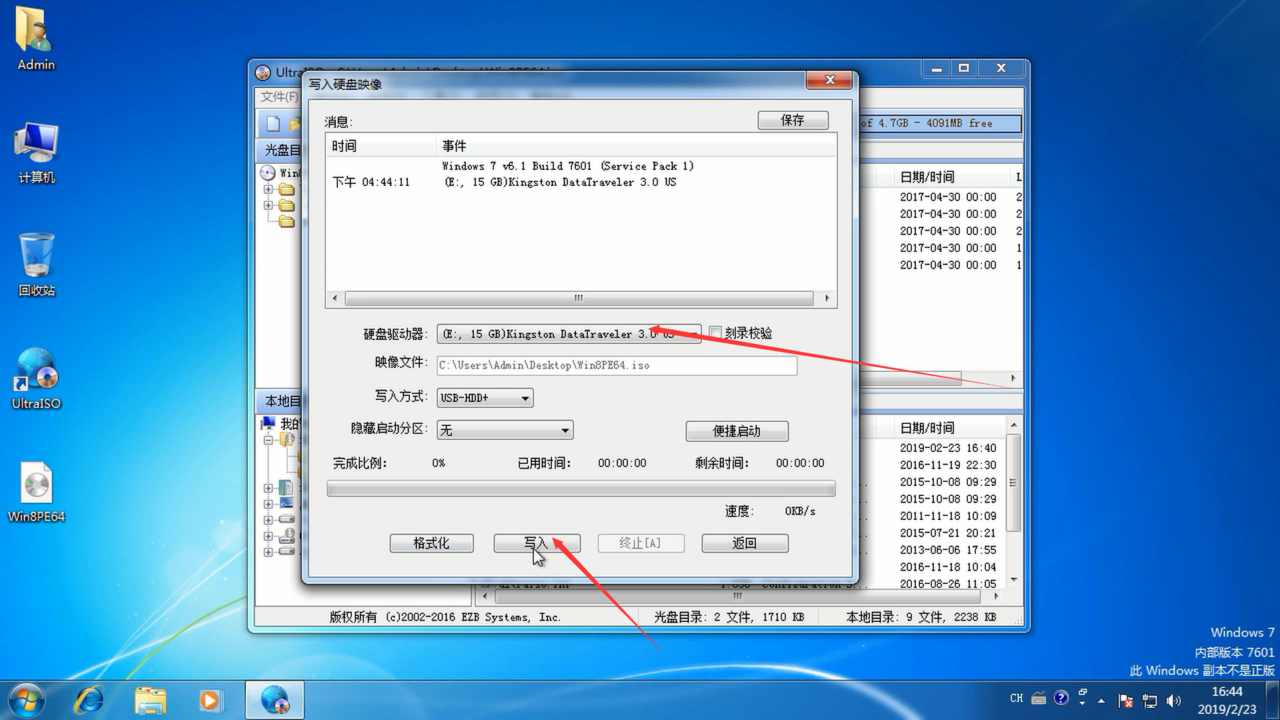This screenshot has width=1280, height=720.
Task: Expand the second folder in the disc tree
Action: [x=268, y=205]
